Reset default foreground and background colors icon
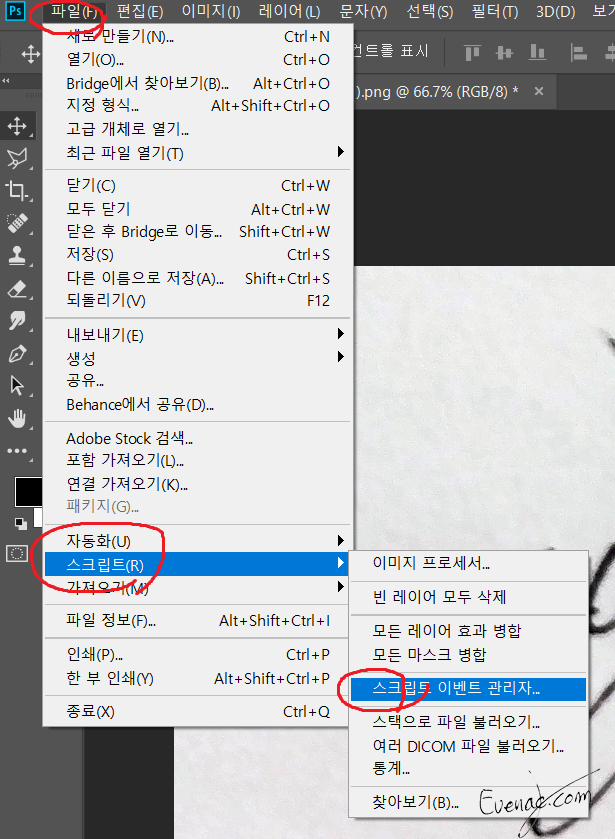This screenshot has height=839, width=615. [x=21, y=523]
